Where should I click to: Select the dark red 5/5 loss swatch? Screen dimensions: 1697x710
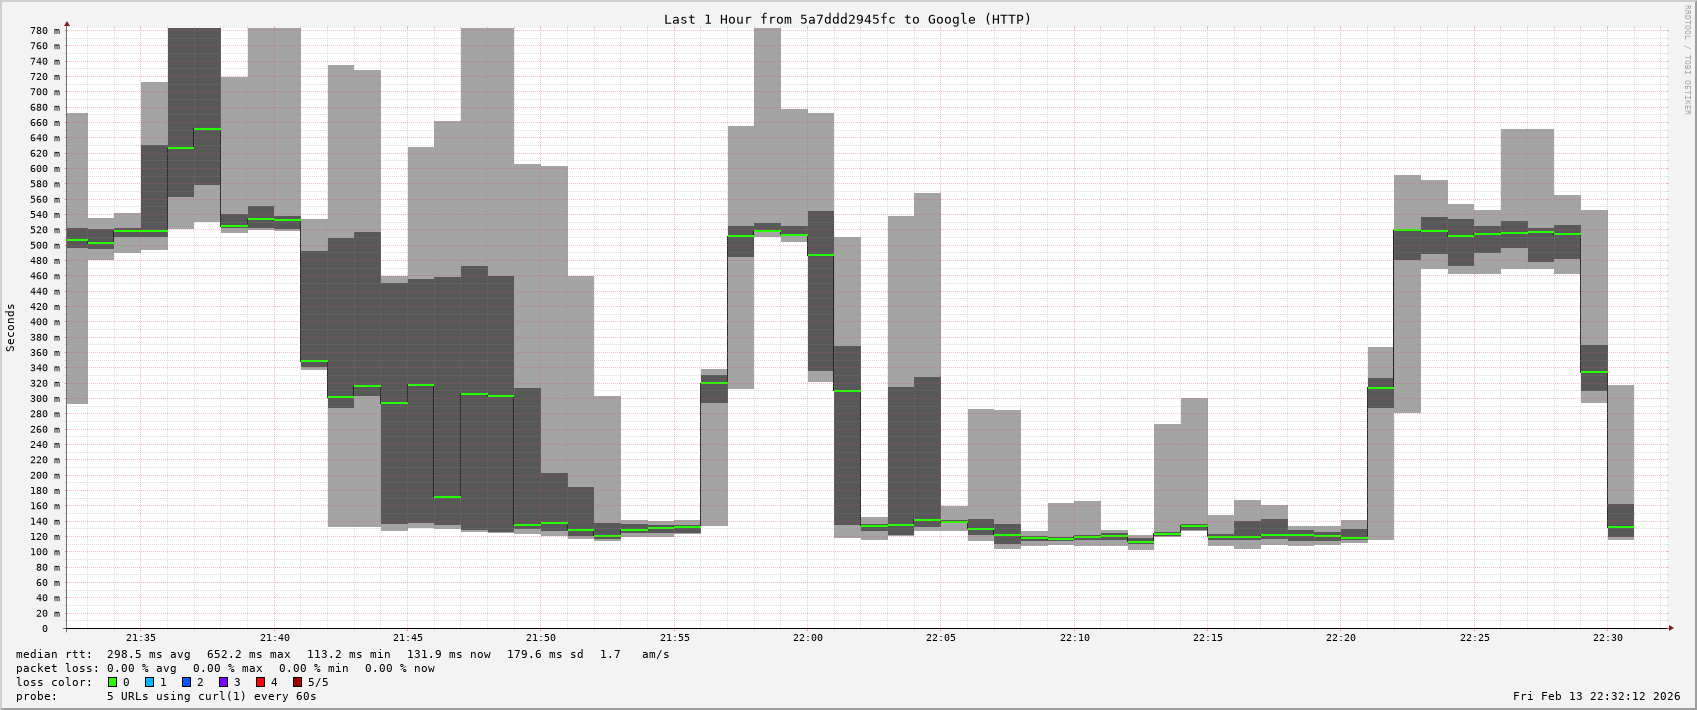(x=297, y=682)
